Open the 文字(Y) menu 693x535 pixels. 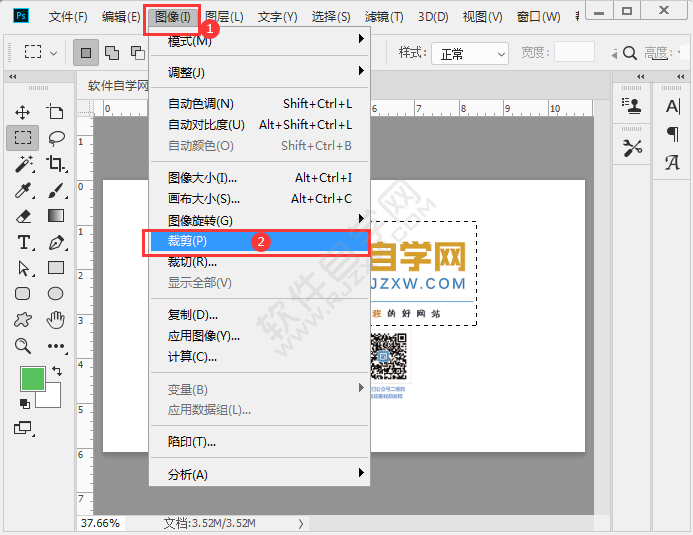pyautogui.click(x=278, y=17)
